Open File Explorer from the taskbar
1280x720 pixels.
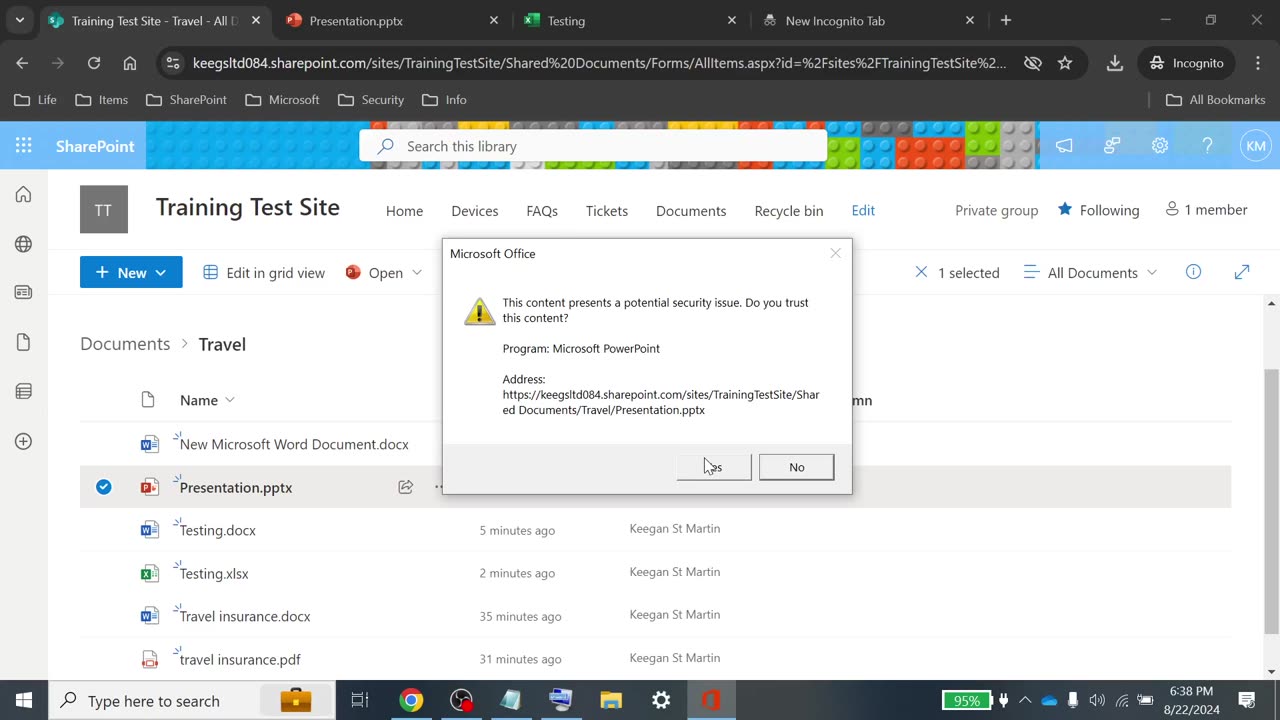(x=611, y=700)
